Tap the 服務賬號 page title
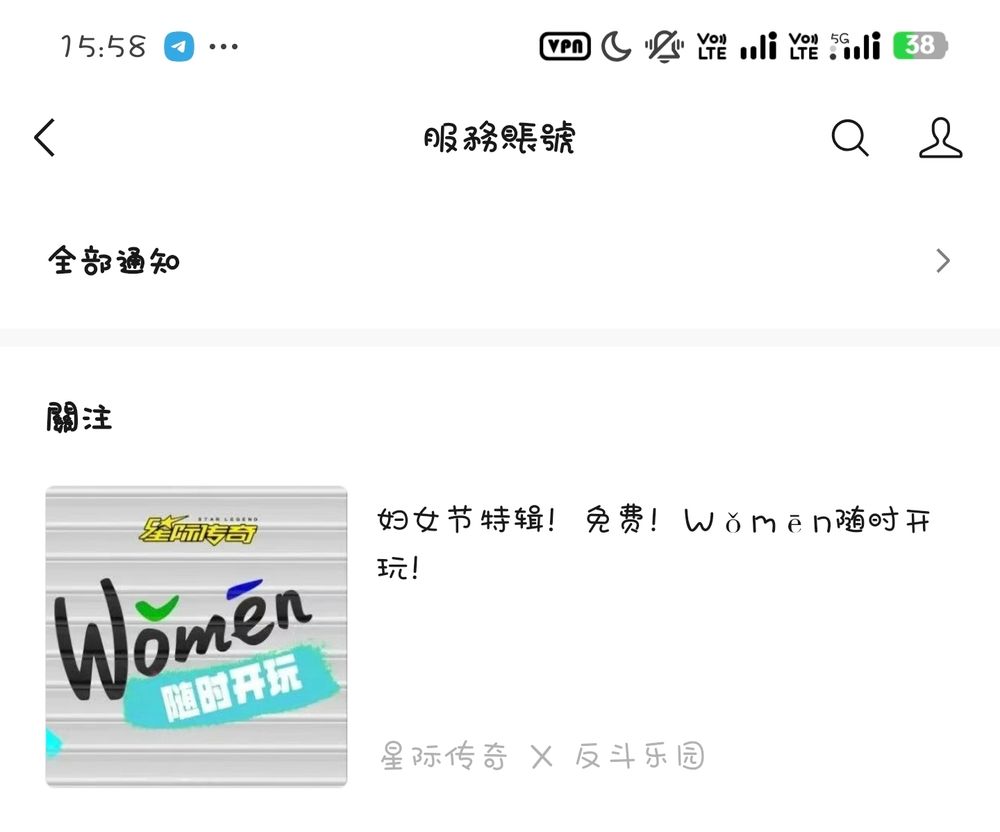This screenshot has width=1000, height=832. tap(499, 137)
